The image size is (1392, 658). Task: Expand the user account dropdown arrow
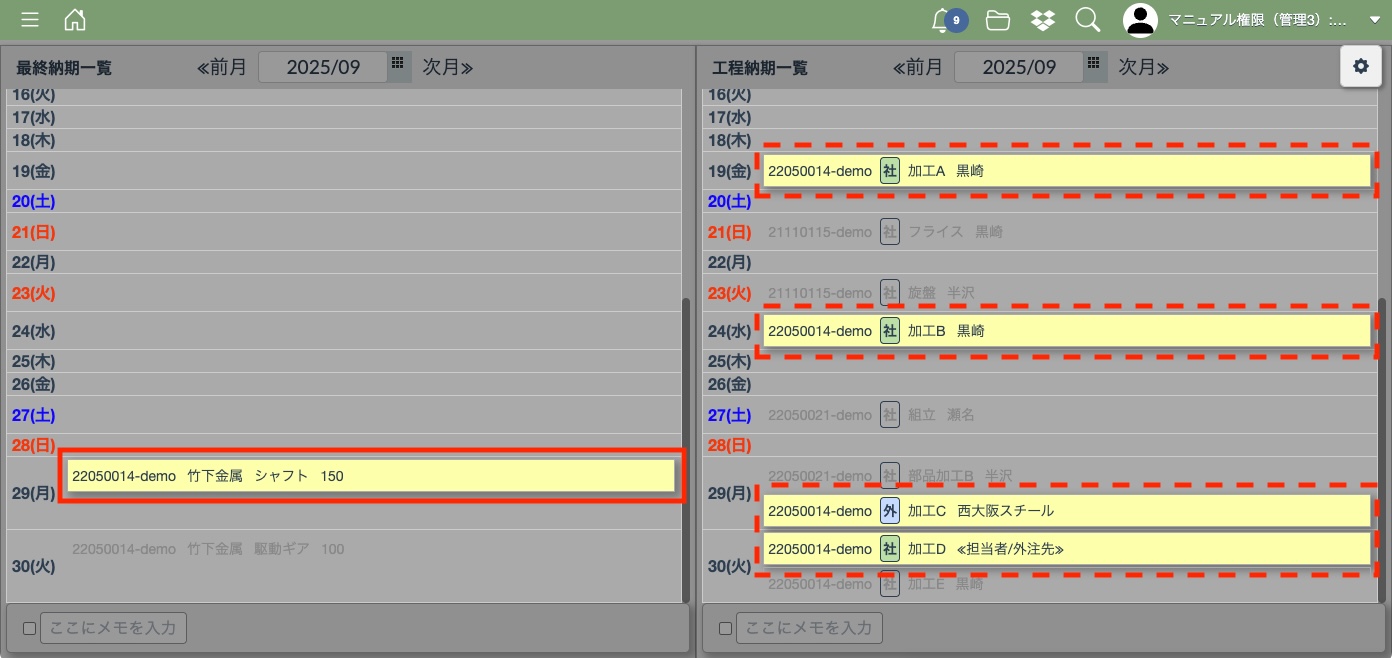point(1374,20)
